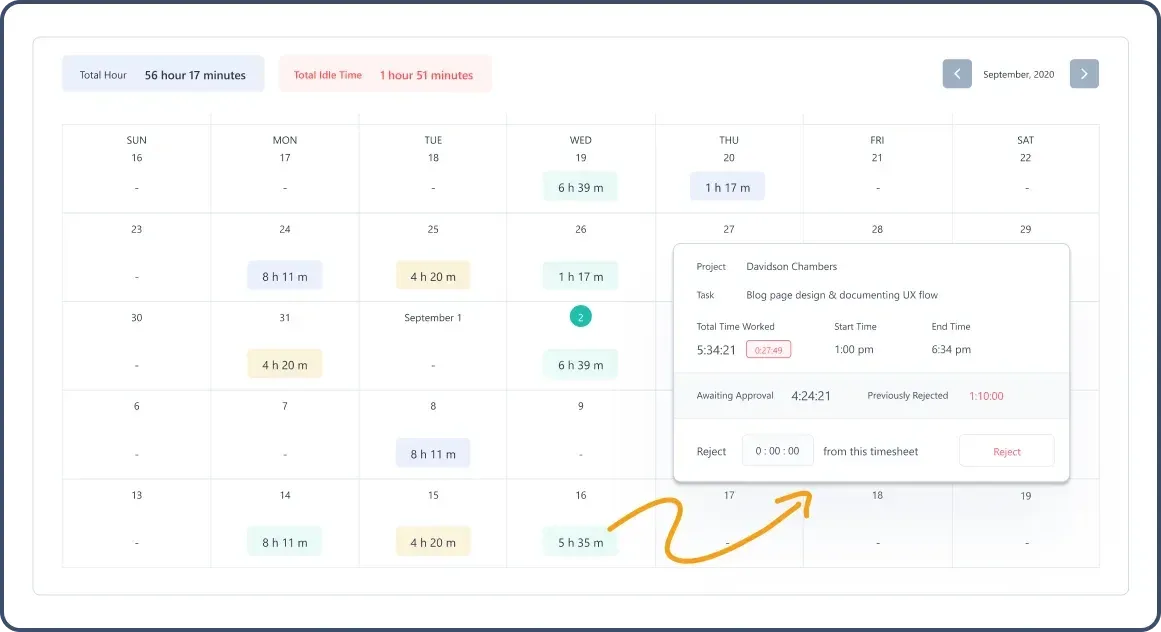Open the September, 2020 month selector
This screenshot has height=632, width=1161.
[1019, 73]
